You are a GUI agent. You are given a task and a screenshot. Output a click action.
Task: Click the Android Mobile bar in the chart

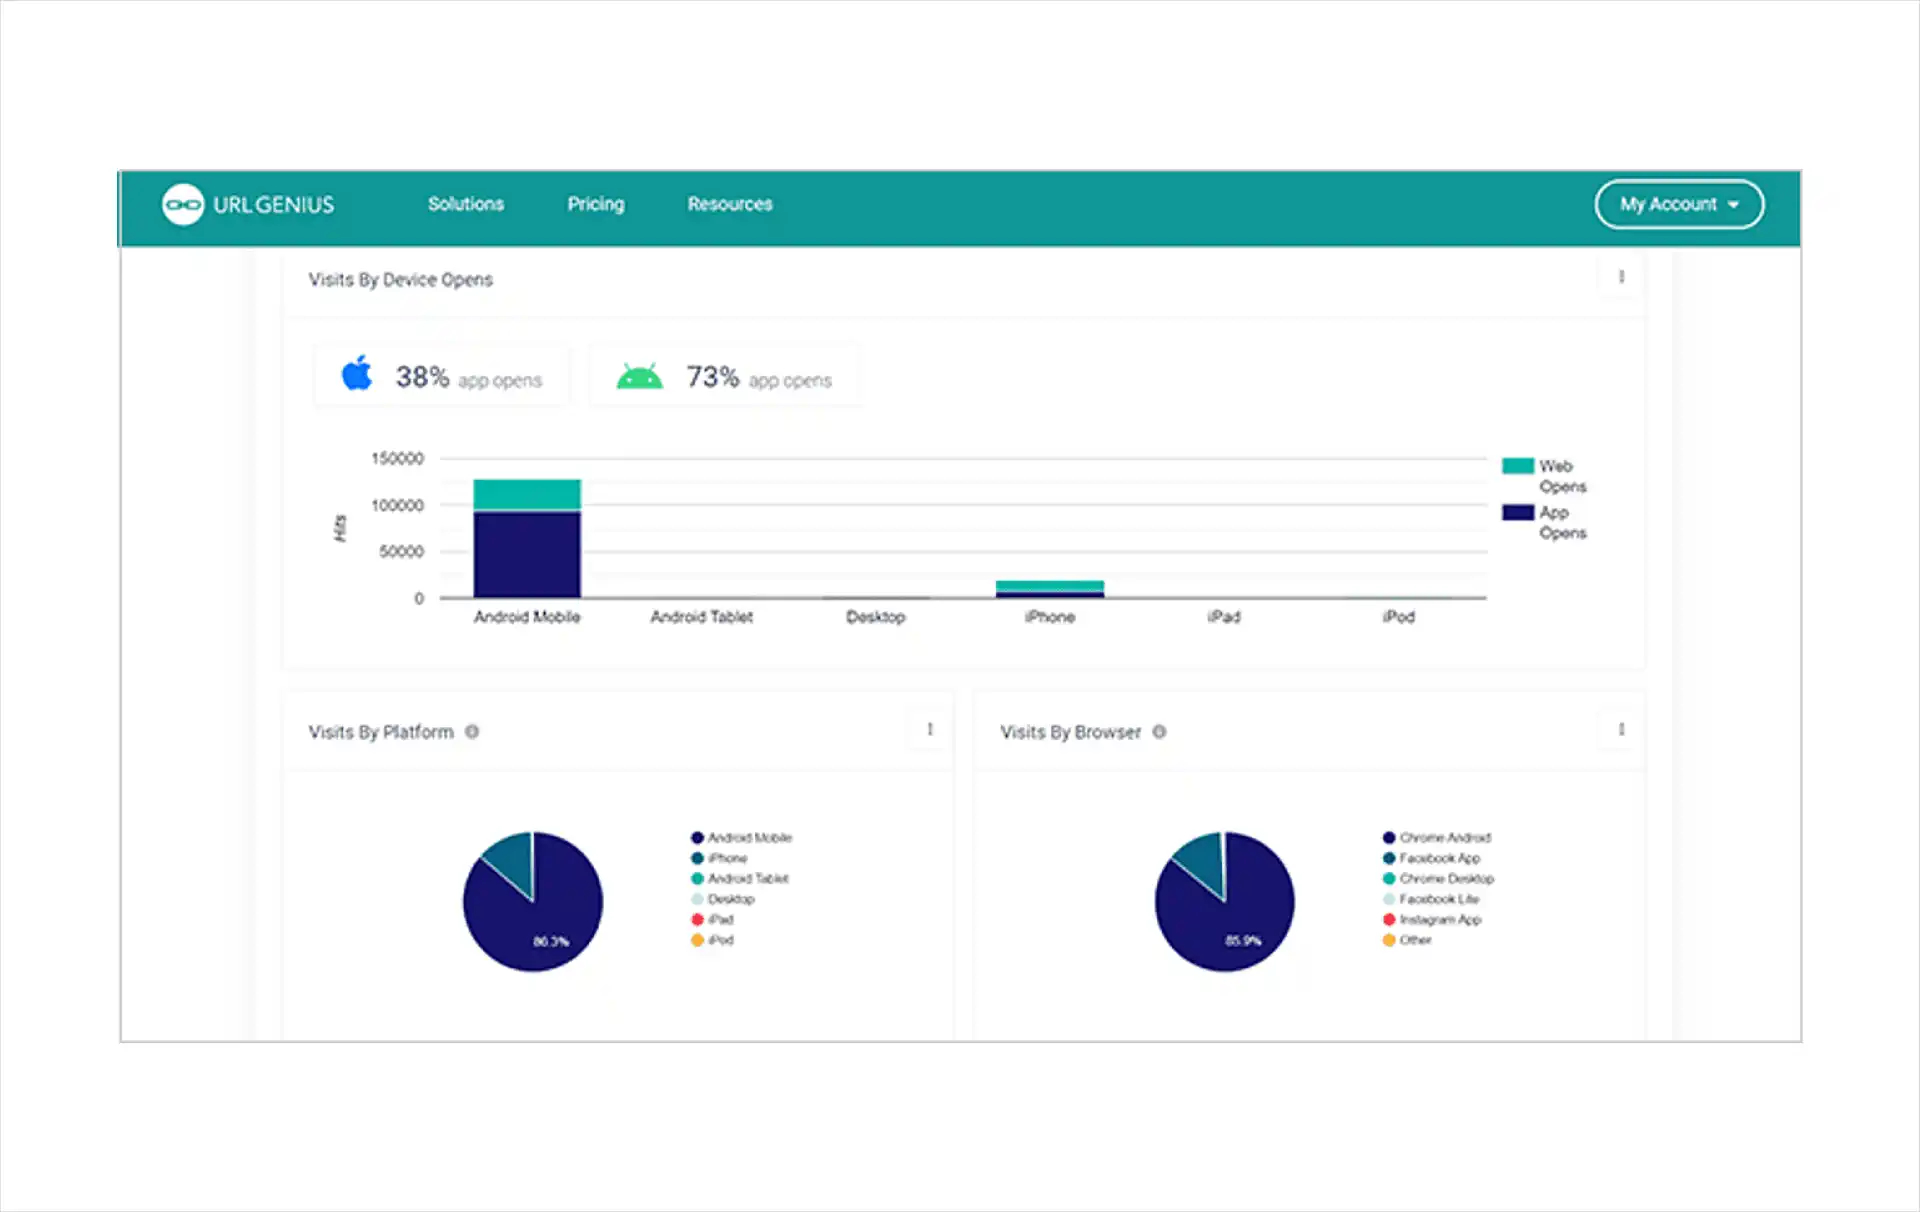coord(527,540)
